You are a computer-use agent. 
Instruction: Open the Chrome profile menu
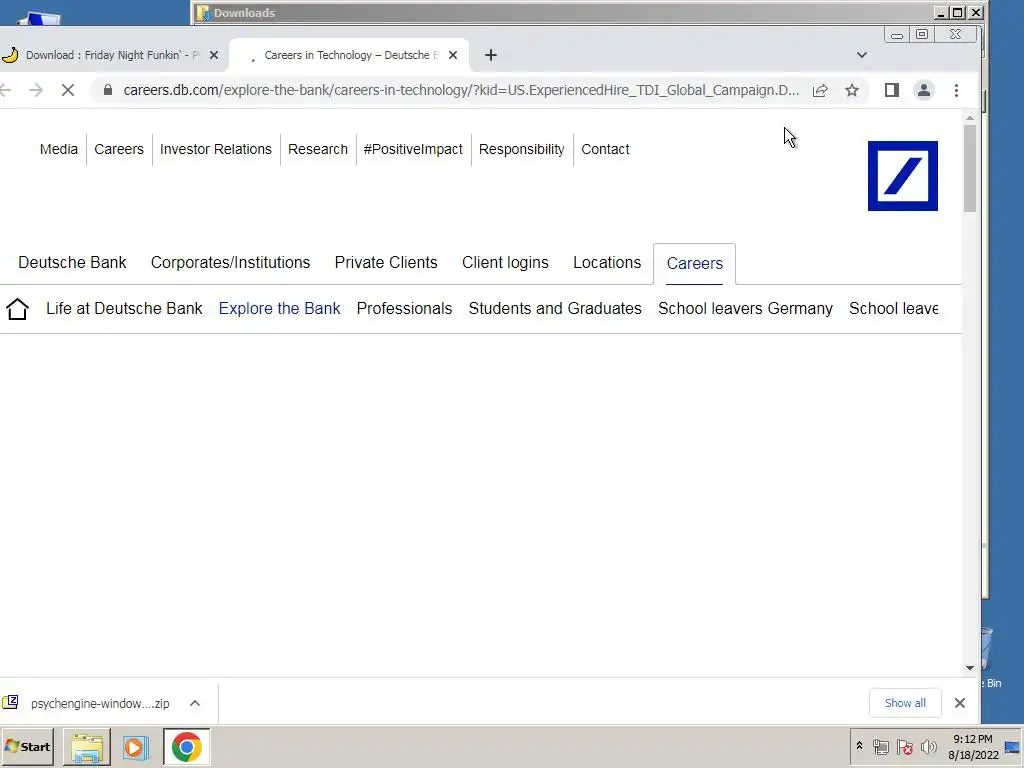(923, 90)
